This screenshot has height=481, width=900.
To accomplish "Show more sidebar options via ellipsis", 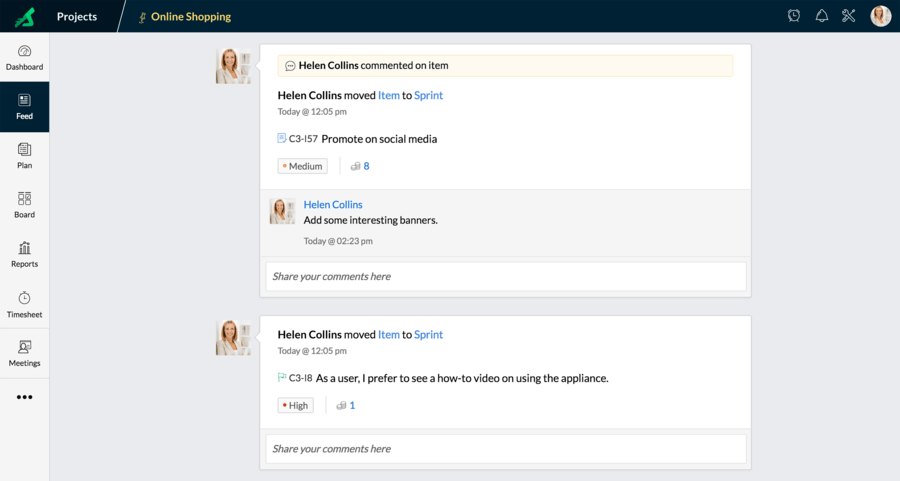I will pos(24,397).
